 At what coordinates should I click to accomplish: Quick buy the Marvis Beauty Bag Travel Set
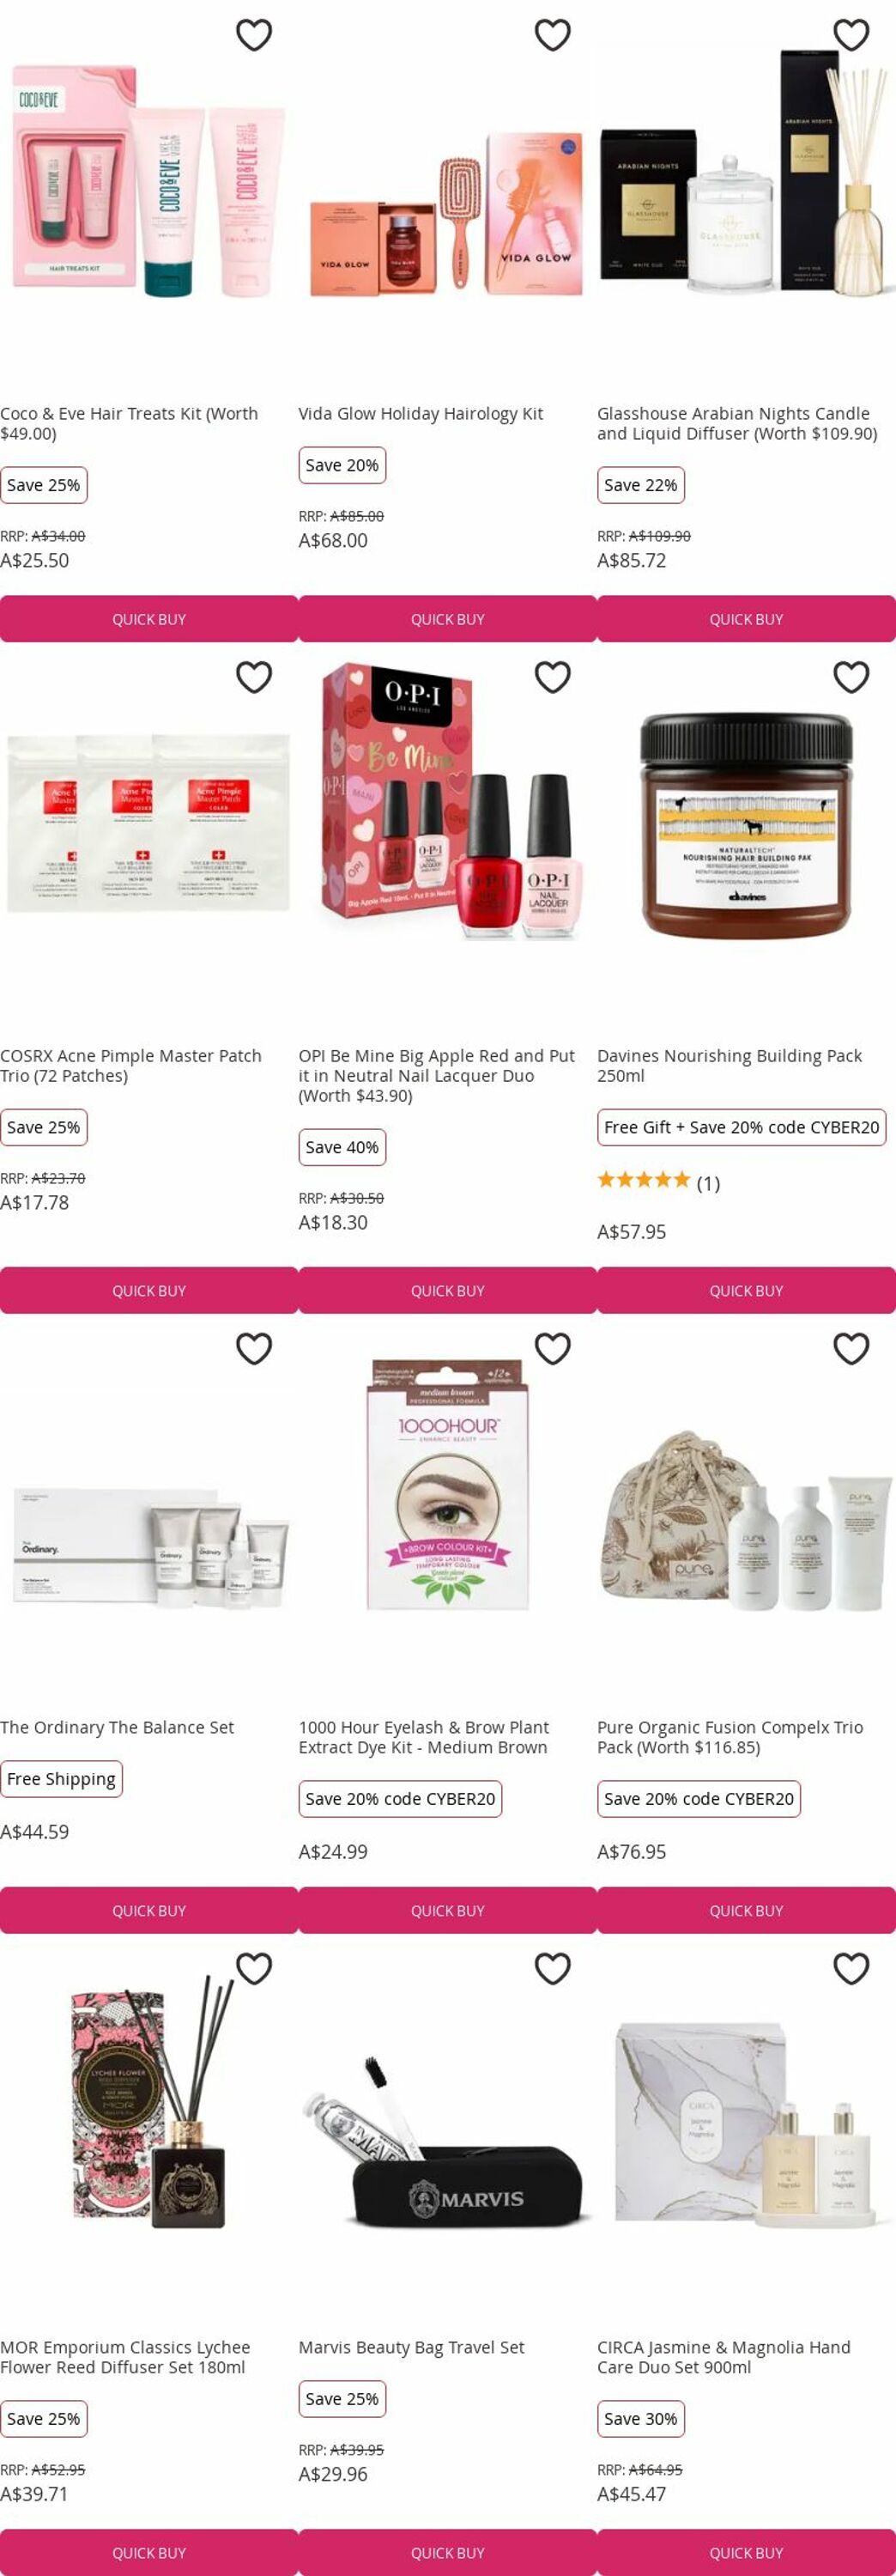(447, 2552)
